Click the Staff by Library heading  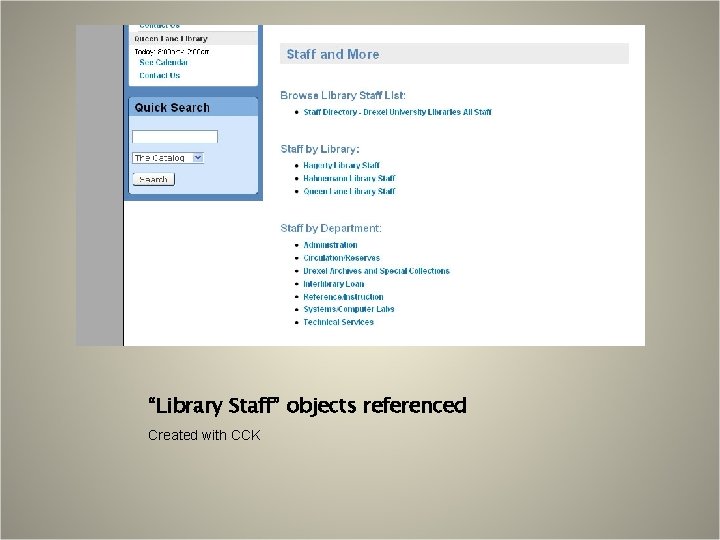point(320,149)
